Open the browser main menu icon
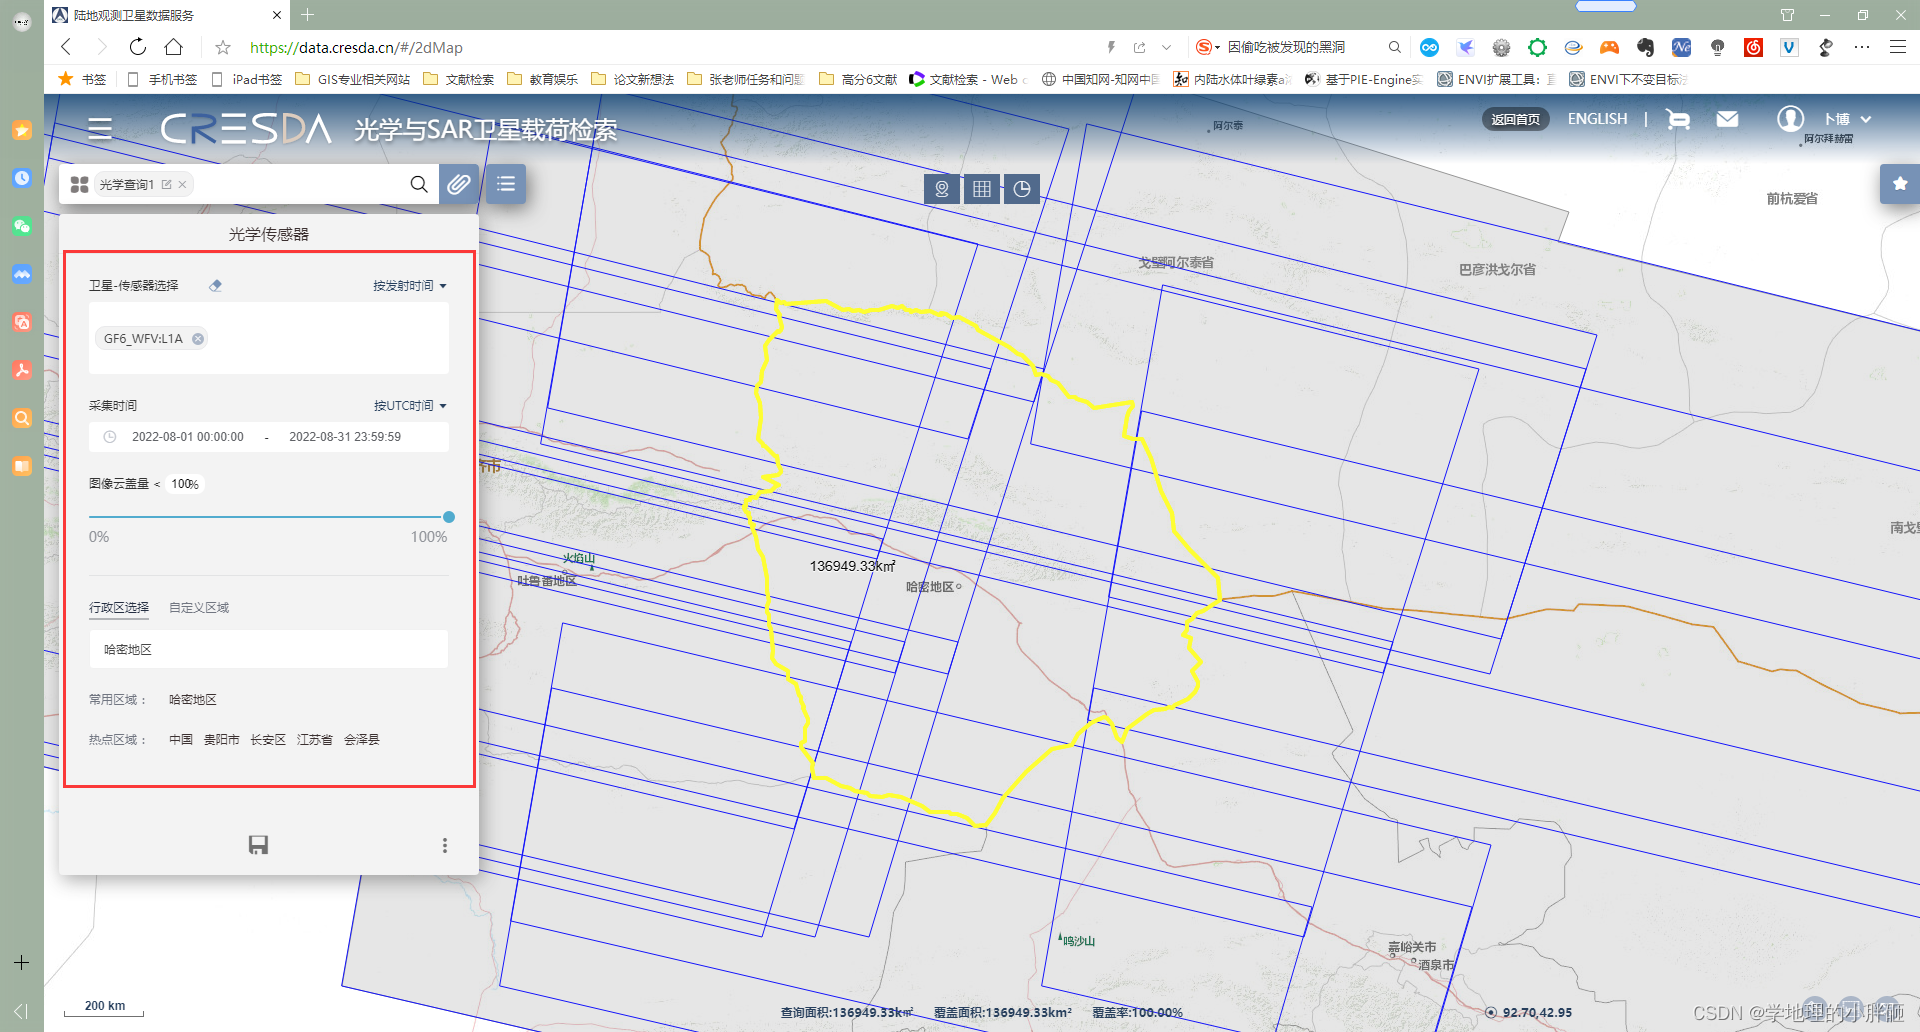This screenshot has width=1920, height=1032. 1897,47
